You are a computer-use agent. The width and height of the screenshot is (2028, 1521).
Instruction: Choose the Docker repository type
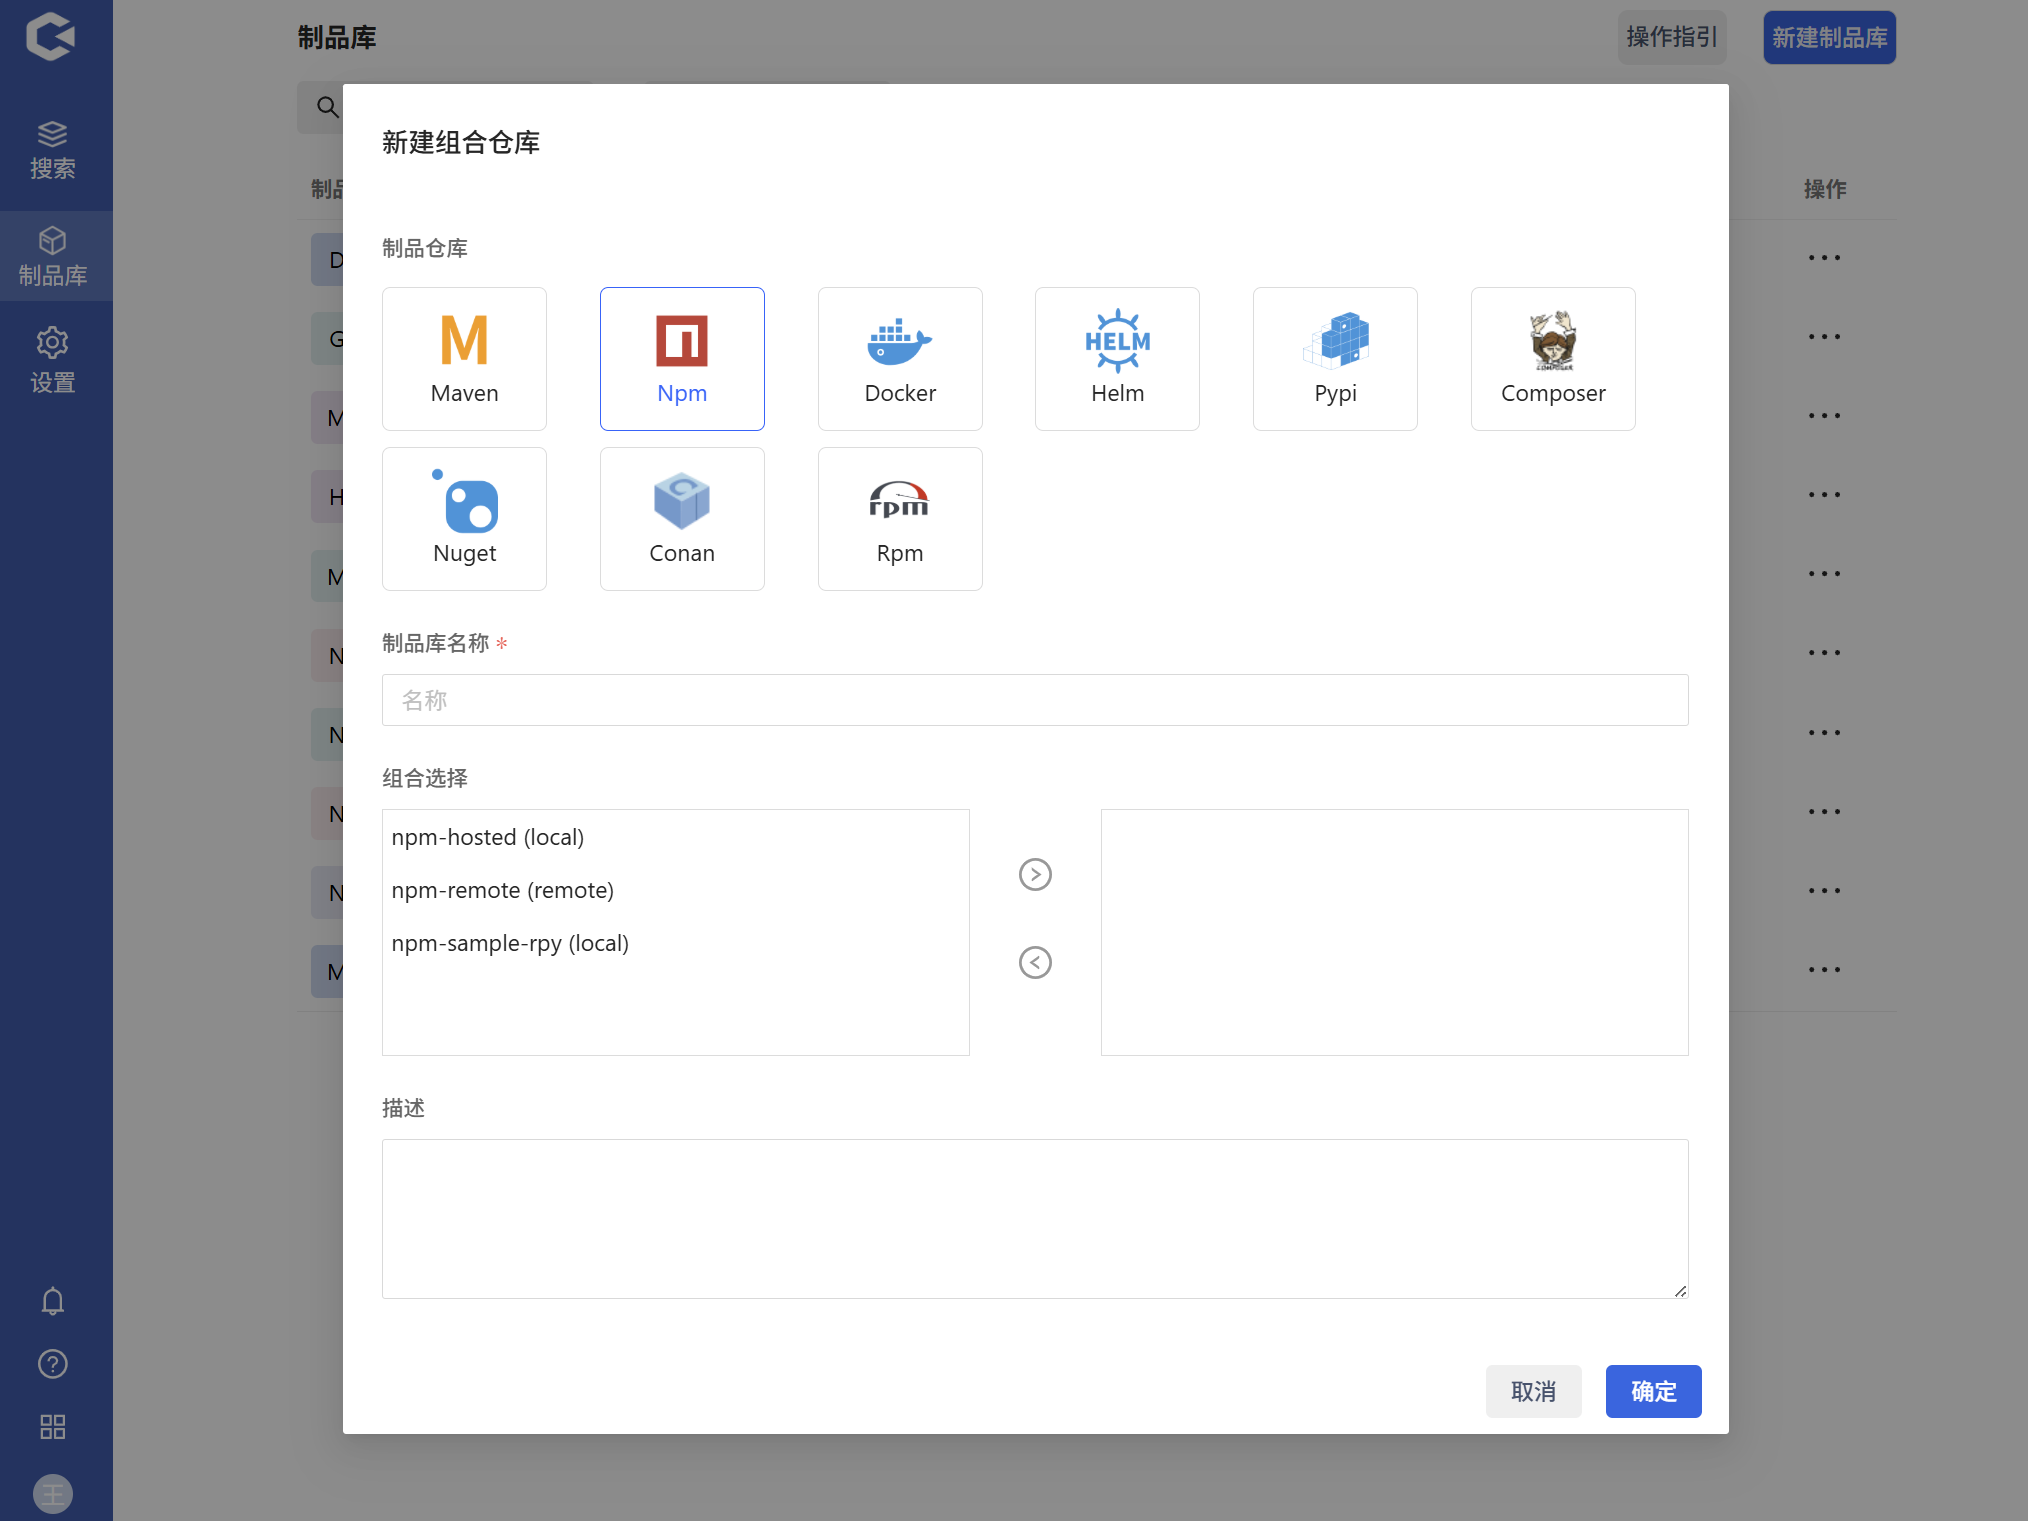[900, 358]
